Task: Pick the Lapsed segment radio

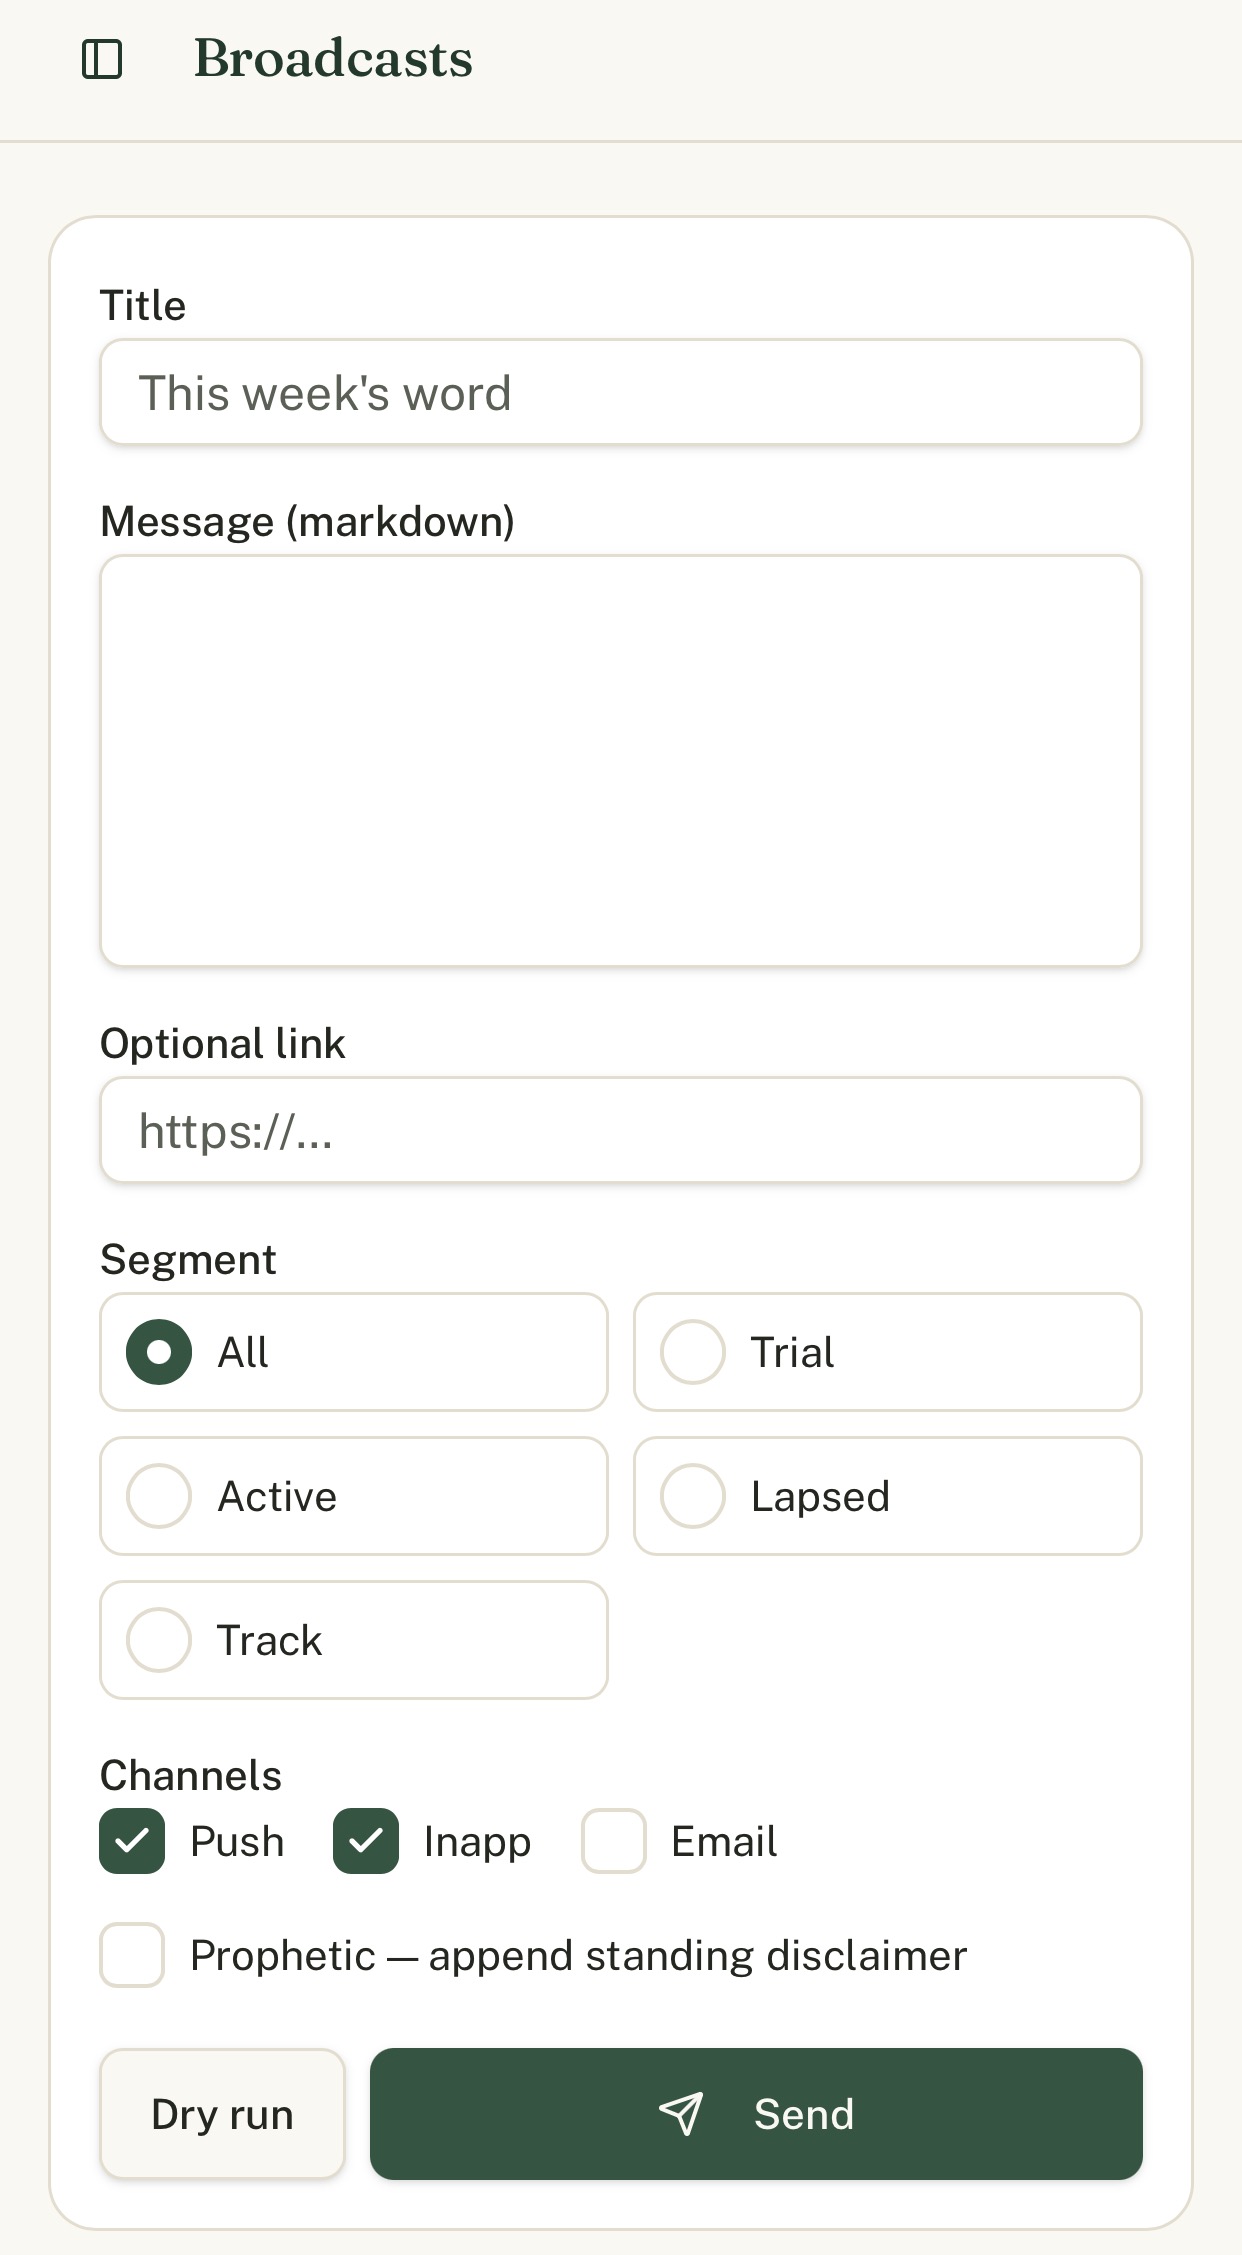Action: [888, 1496]
